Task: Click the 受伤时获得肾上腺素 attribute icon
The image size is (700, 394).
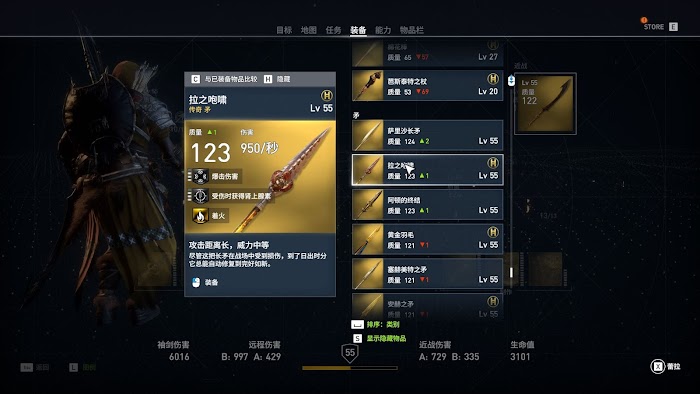Action: pos(200,196)
